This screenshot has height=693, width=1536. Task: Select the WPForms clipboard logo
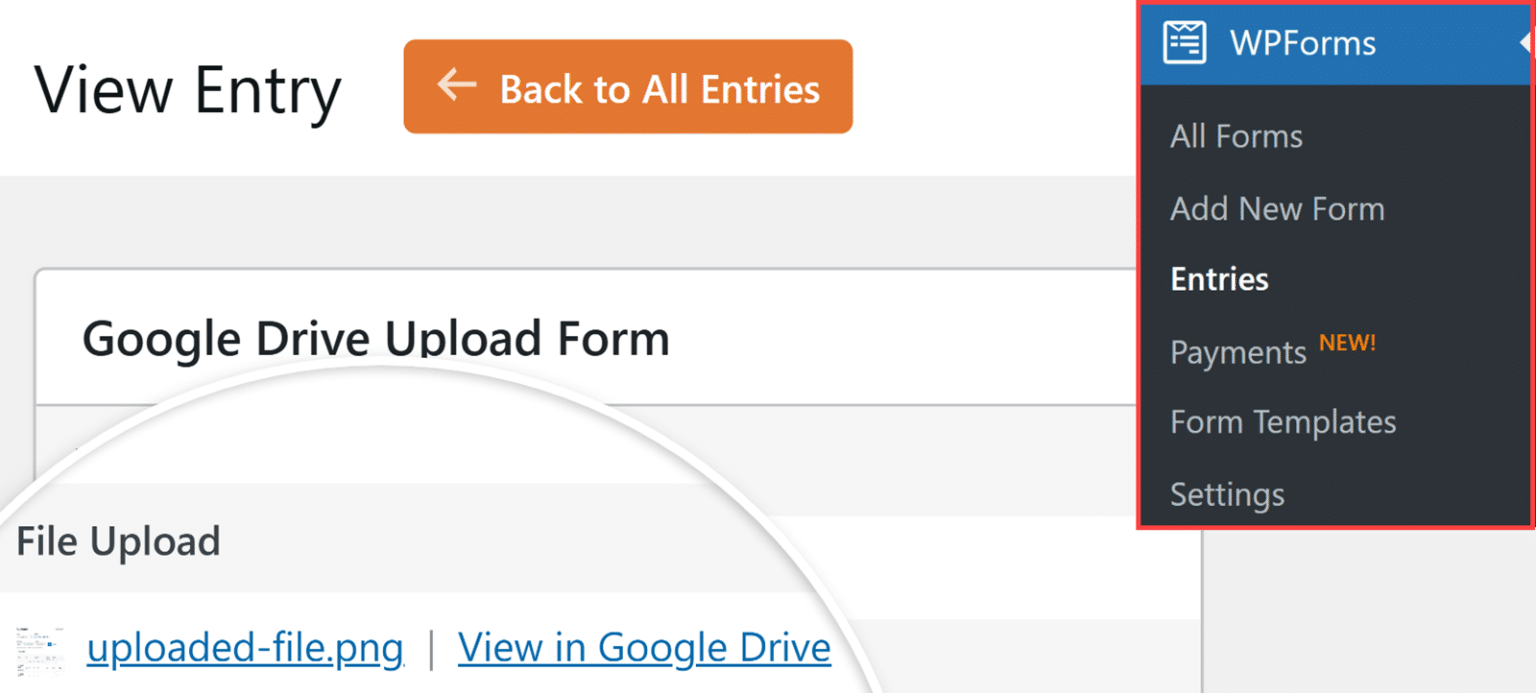[1185, 42]
